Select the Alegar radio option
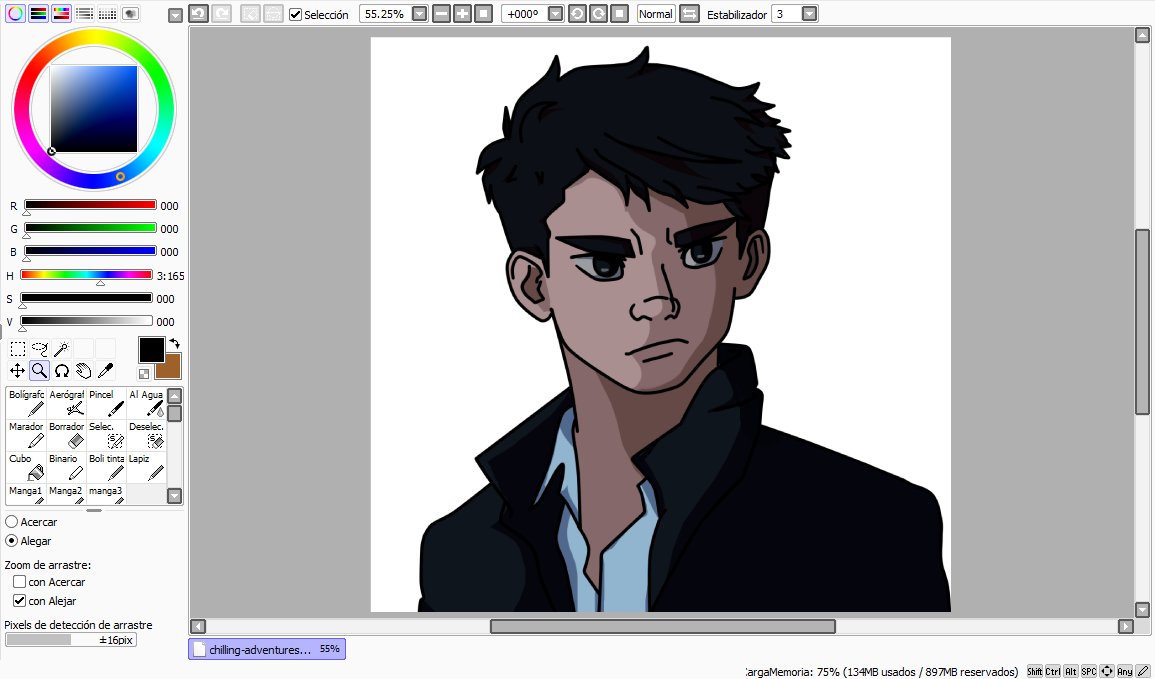The height and width of the screenshot is (679, 1155). pos(12,541)
